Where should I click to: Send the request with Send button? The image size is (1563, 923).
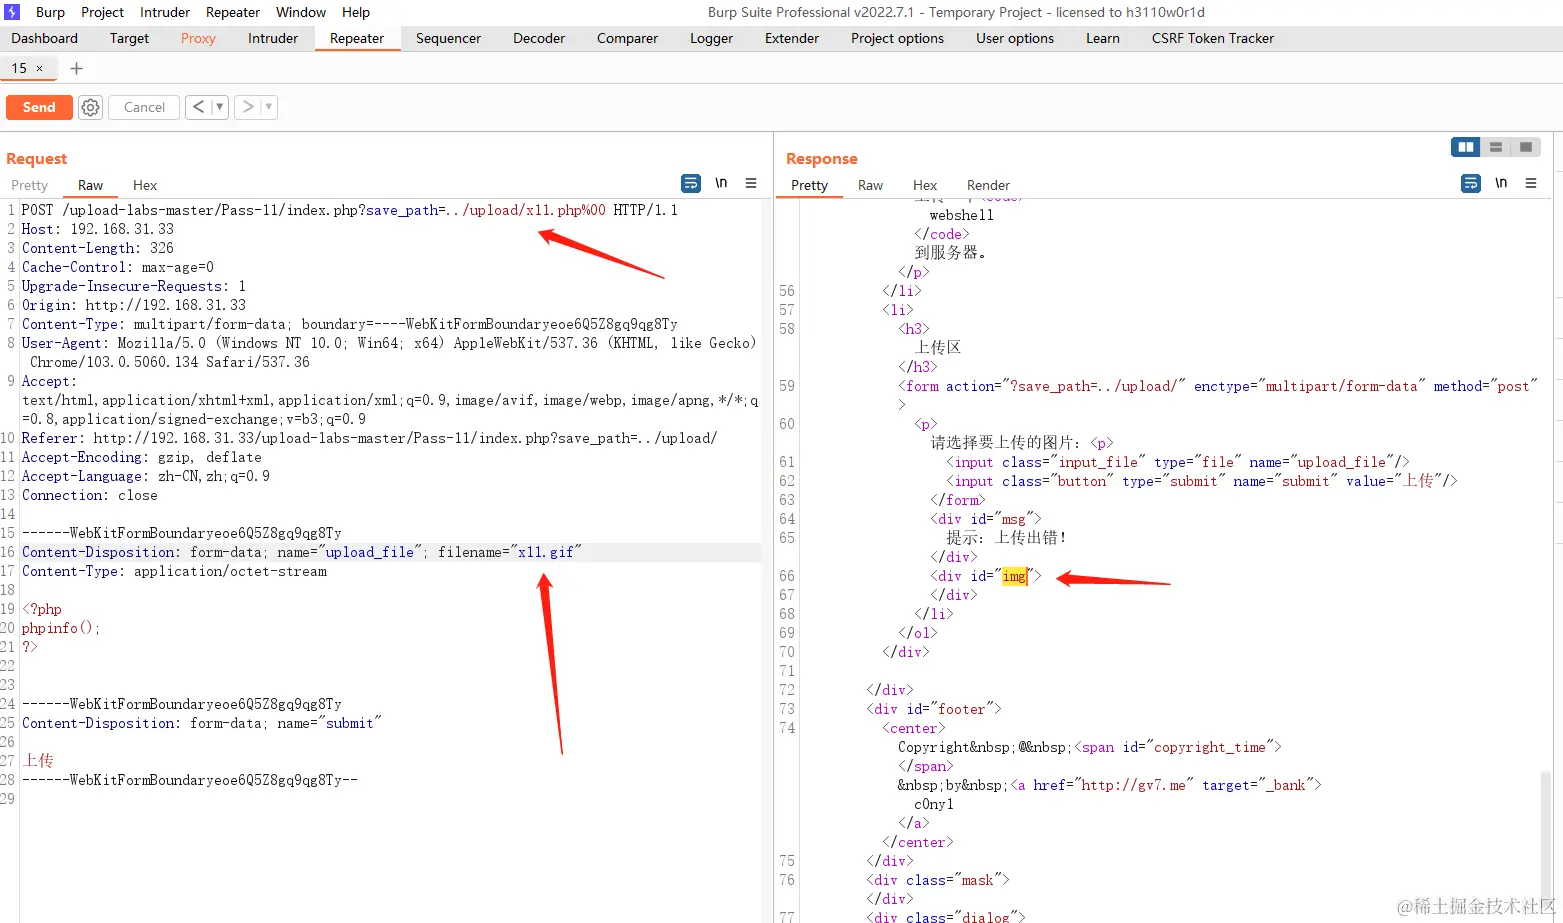click(39, 107)
